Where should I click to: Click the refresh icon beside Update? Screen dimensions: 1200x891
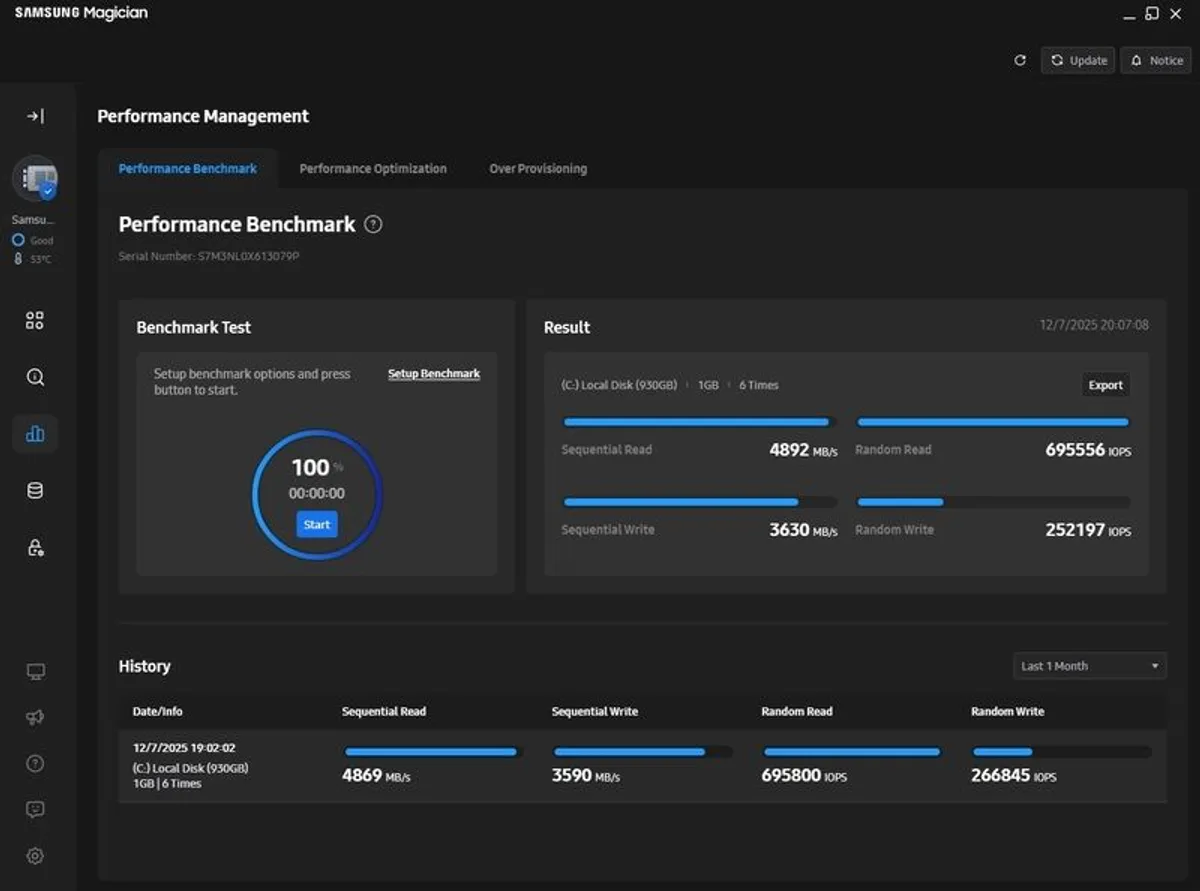point(1020,60)
